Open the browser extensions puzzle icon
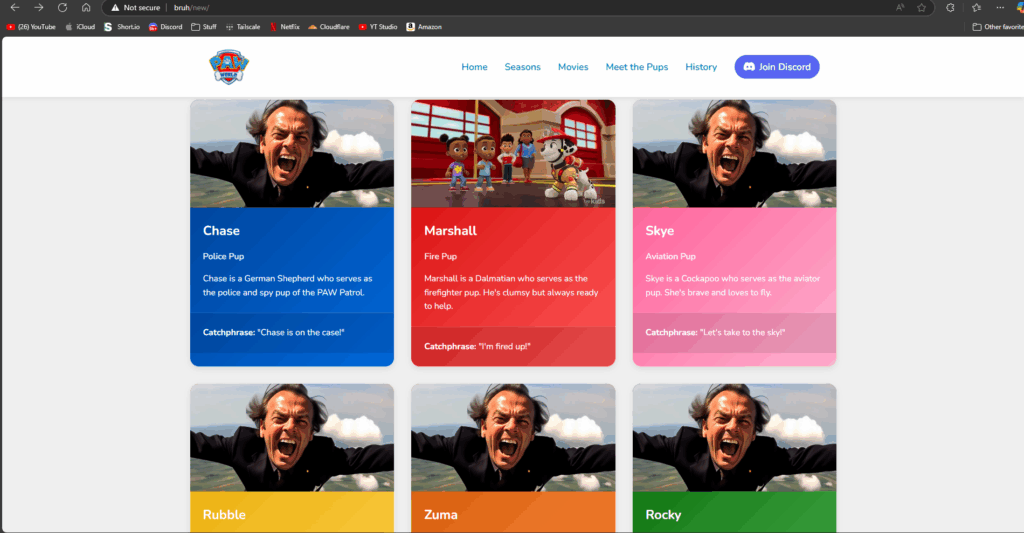The height and width of the screenshot is (533, 1024). pos(951,7)
